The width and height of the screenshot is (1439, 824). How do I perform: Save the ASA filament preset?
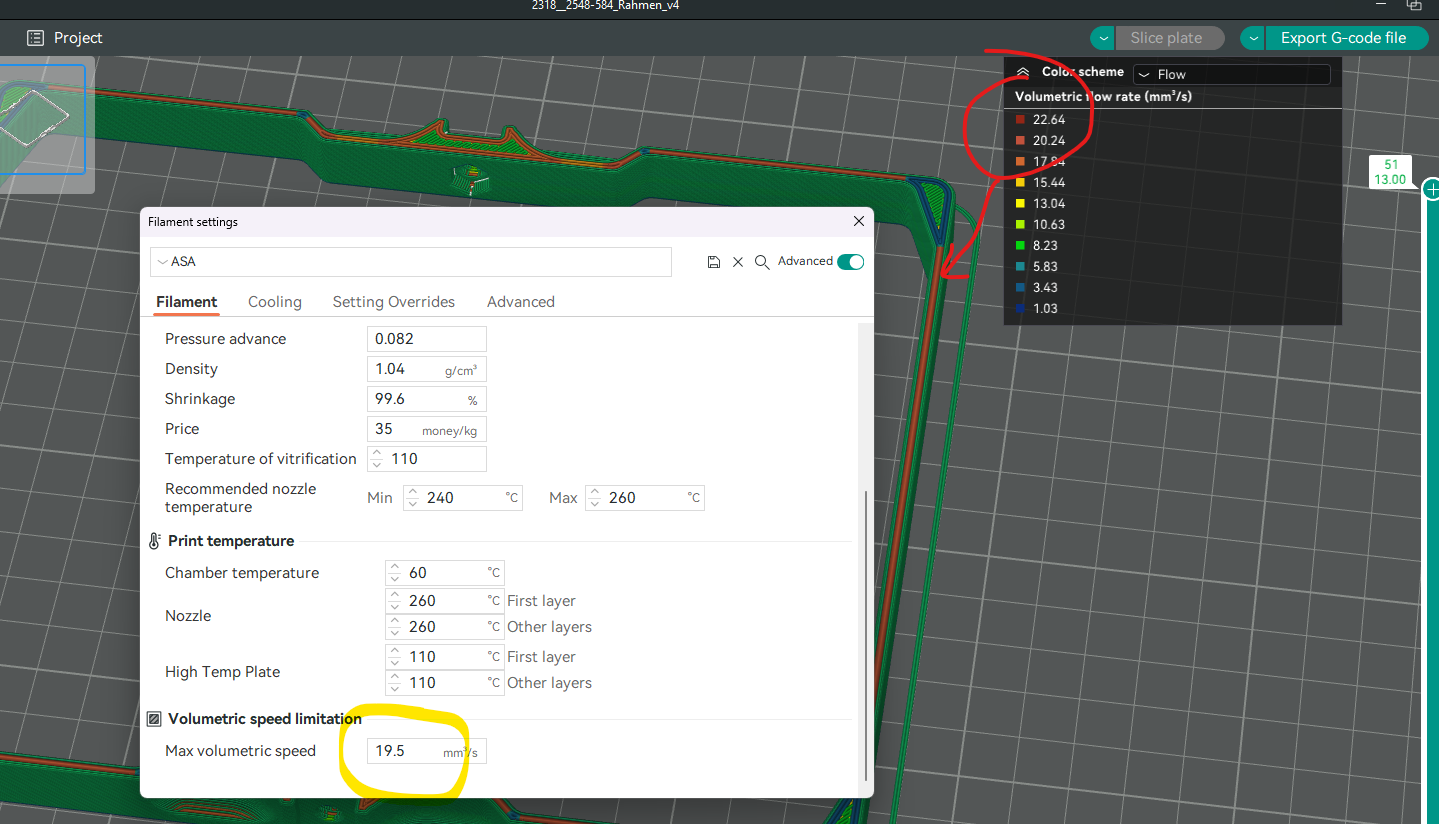point(714,261)
